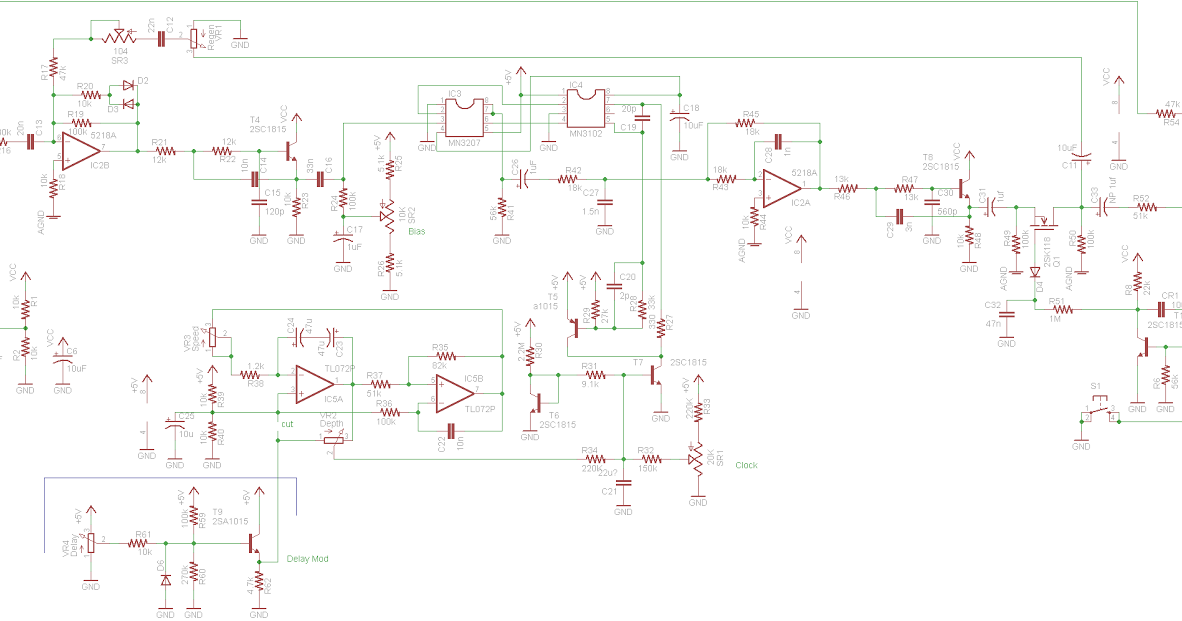Click transistor T9 2SA1015
1182x621 pixels.
click(x=255, y=543)
